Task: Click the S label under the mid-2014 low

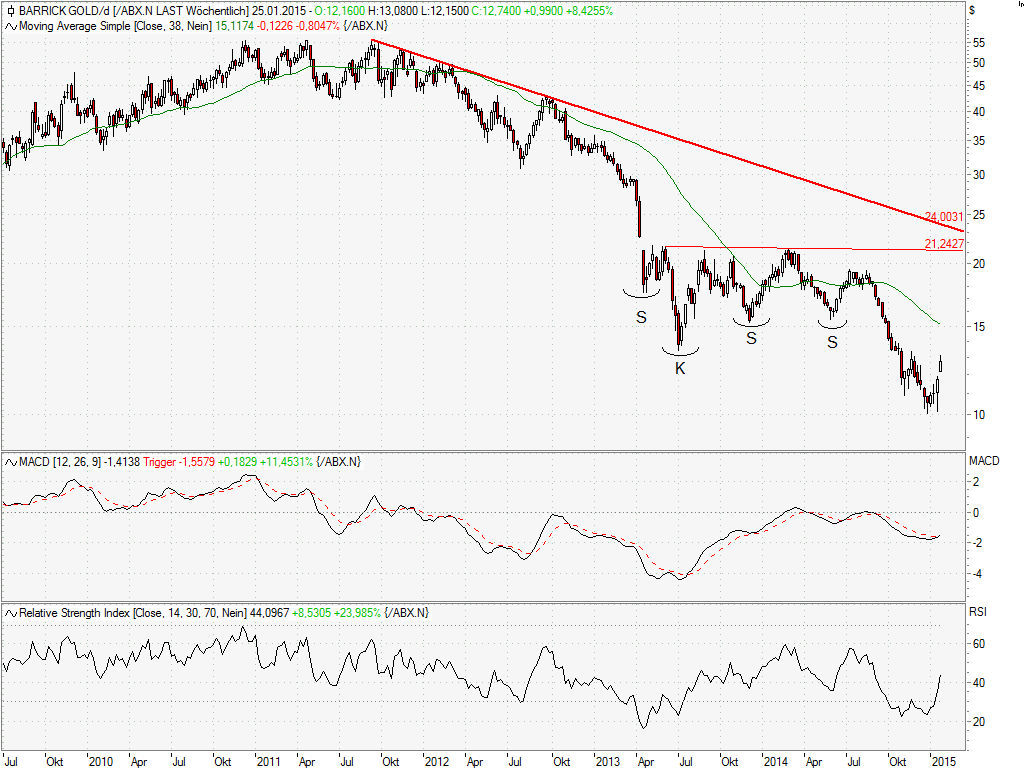Action: pos(832,342)
